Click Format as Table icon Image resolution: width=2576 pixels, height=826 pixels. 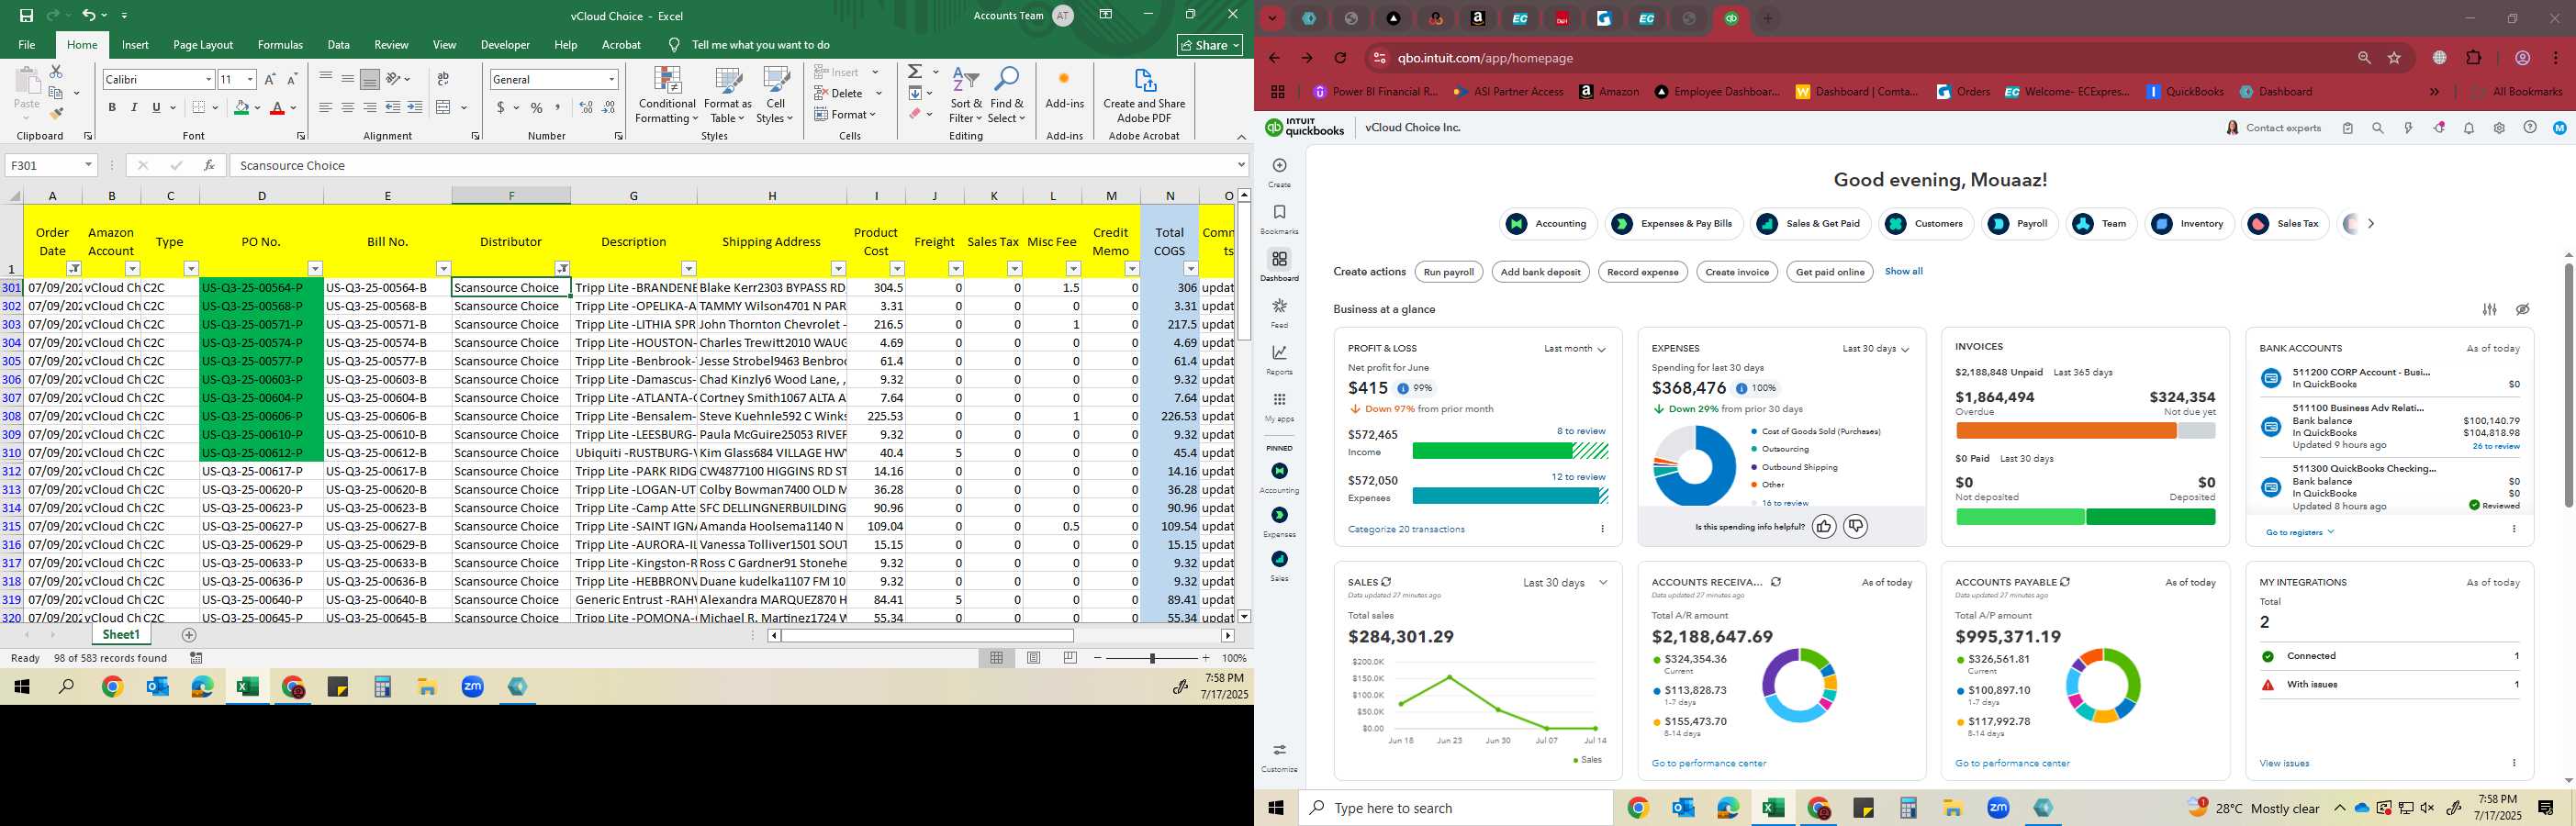point(727,82)
